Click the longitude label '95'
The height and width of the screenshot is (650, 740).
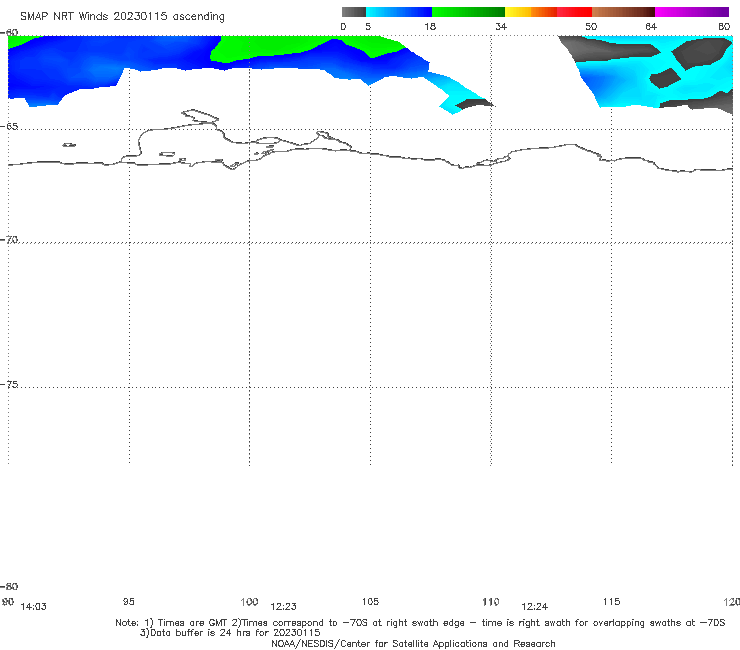[128, 601]
